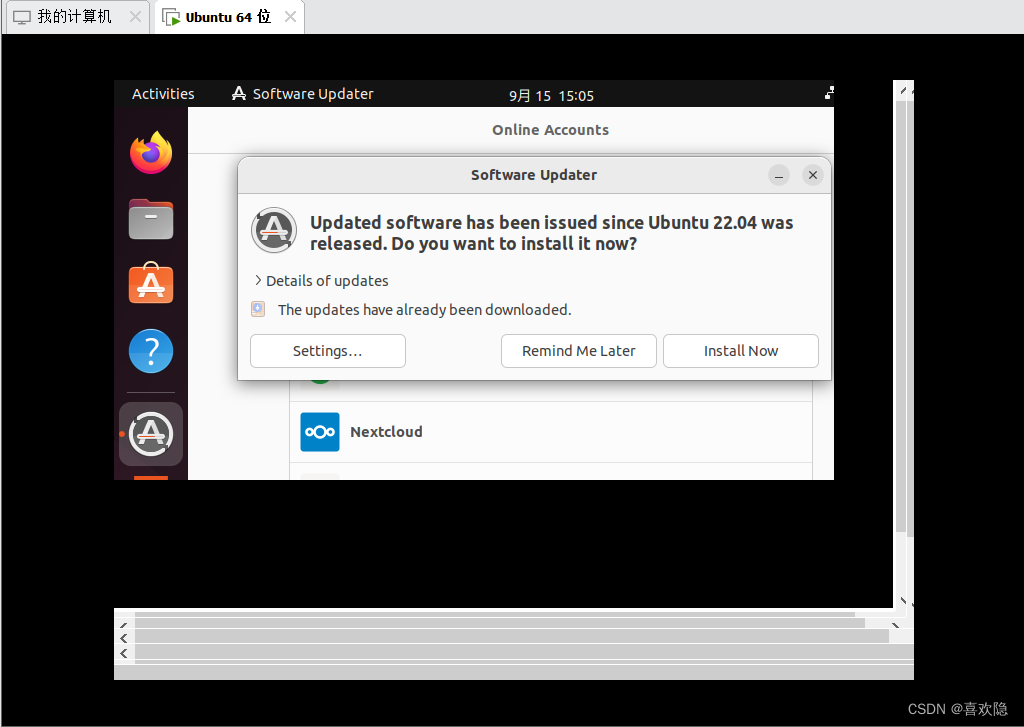The image size is (1024, 727).
Task: Click the Online Accounts window title
Action: click(x=551, y=130)
